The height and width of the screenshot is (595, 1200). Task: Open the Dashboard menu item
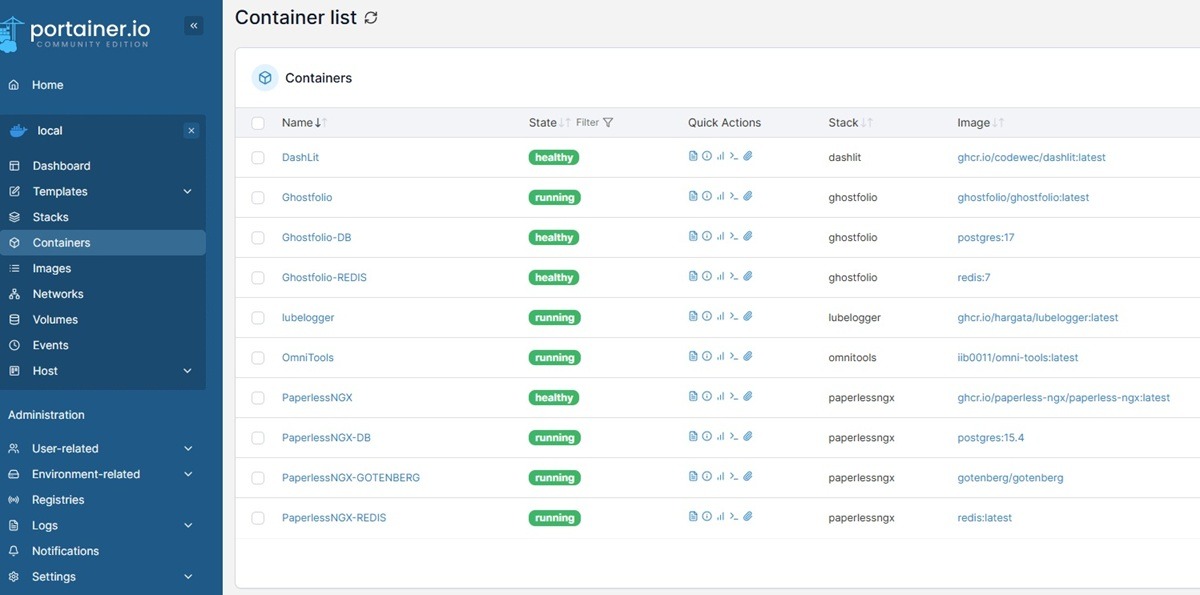click(x=63, y=166)
